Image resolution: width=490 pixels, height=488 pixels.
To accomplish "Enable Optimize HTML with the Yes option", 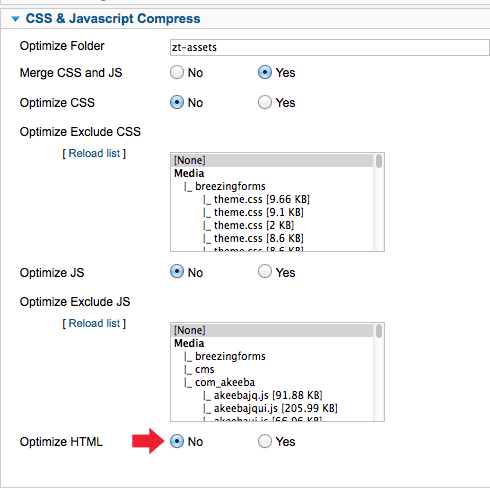I will pos(265,441).
